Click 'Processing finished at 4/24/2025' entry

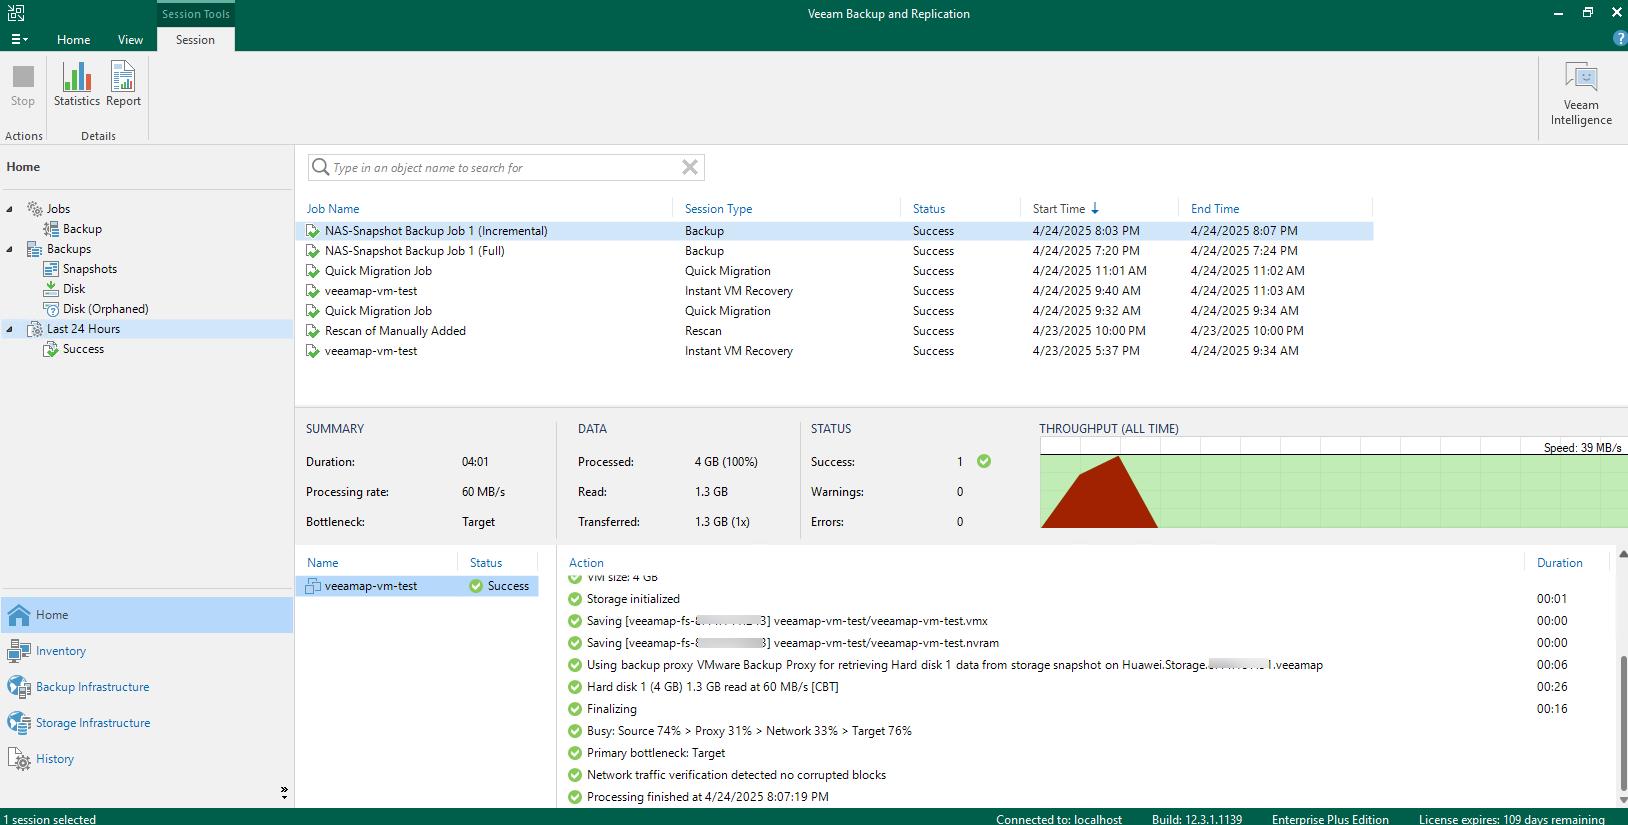pyautogui.click(x=707, y=797)
